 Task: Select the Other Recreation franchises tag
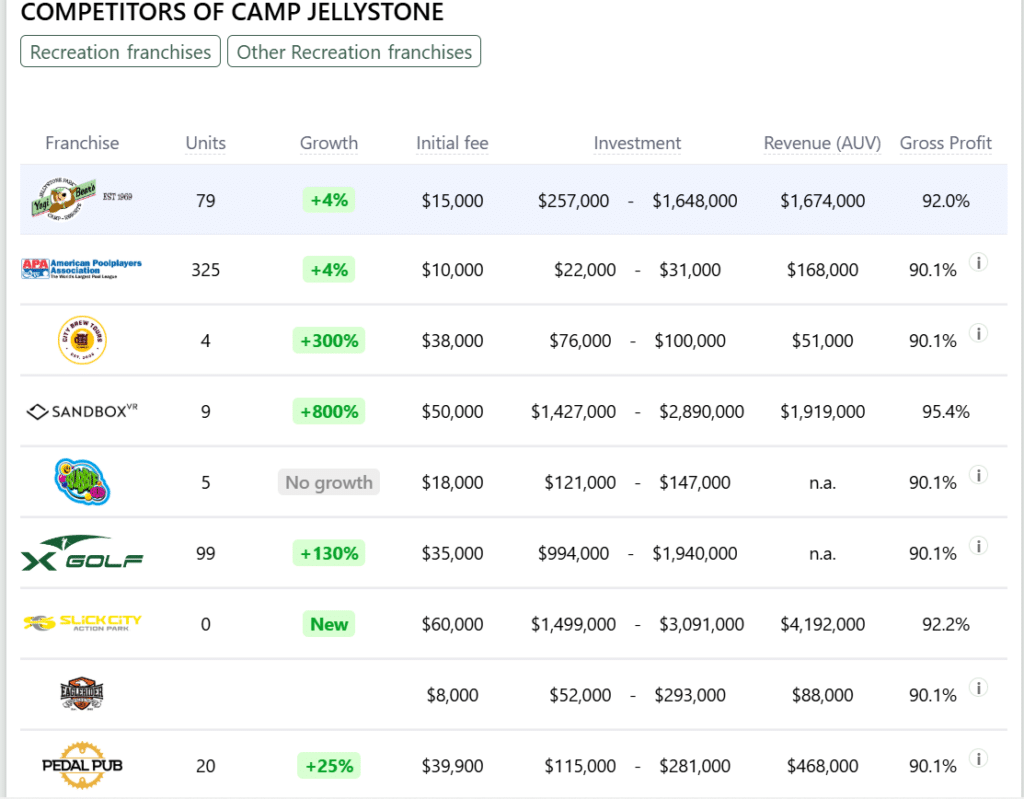(x=354, y=52)
